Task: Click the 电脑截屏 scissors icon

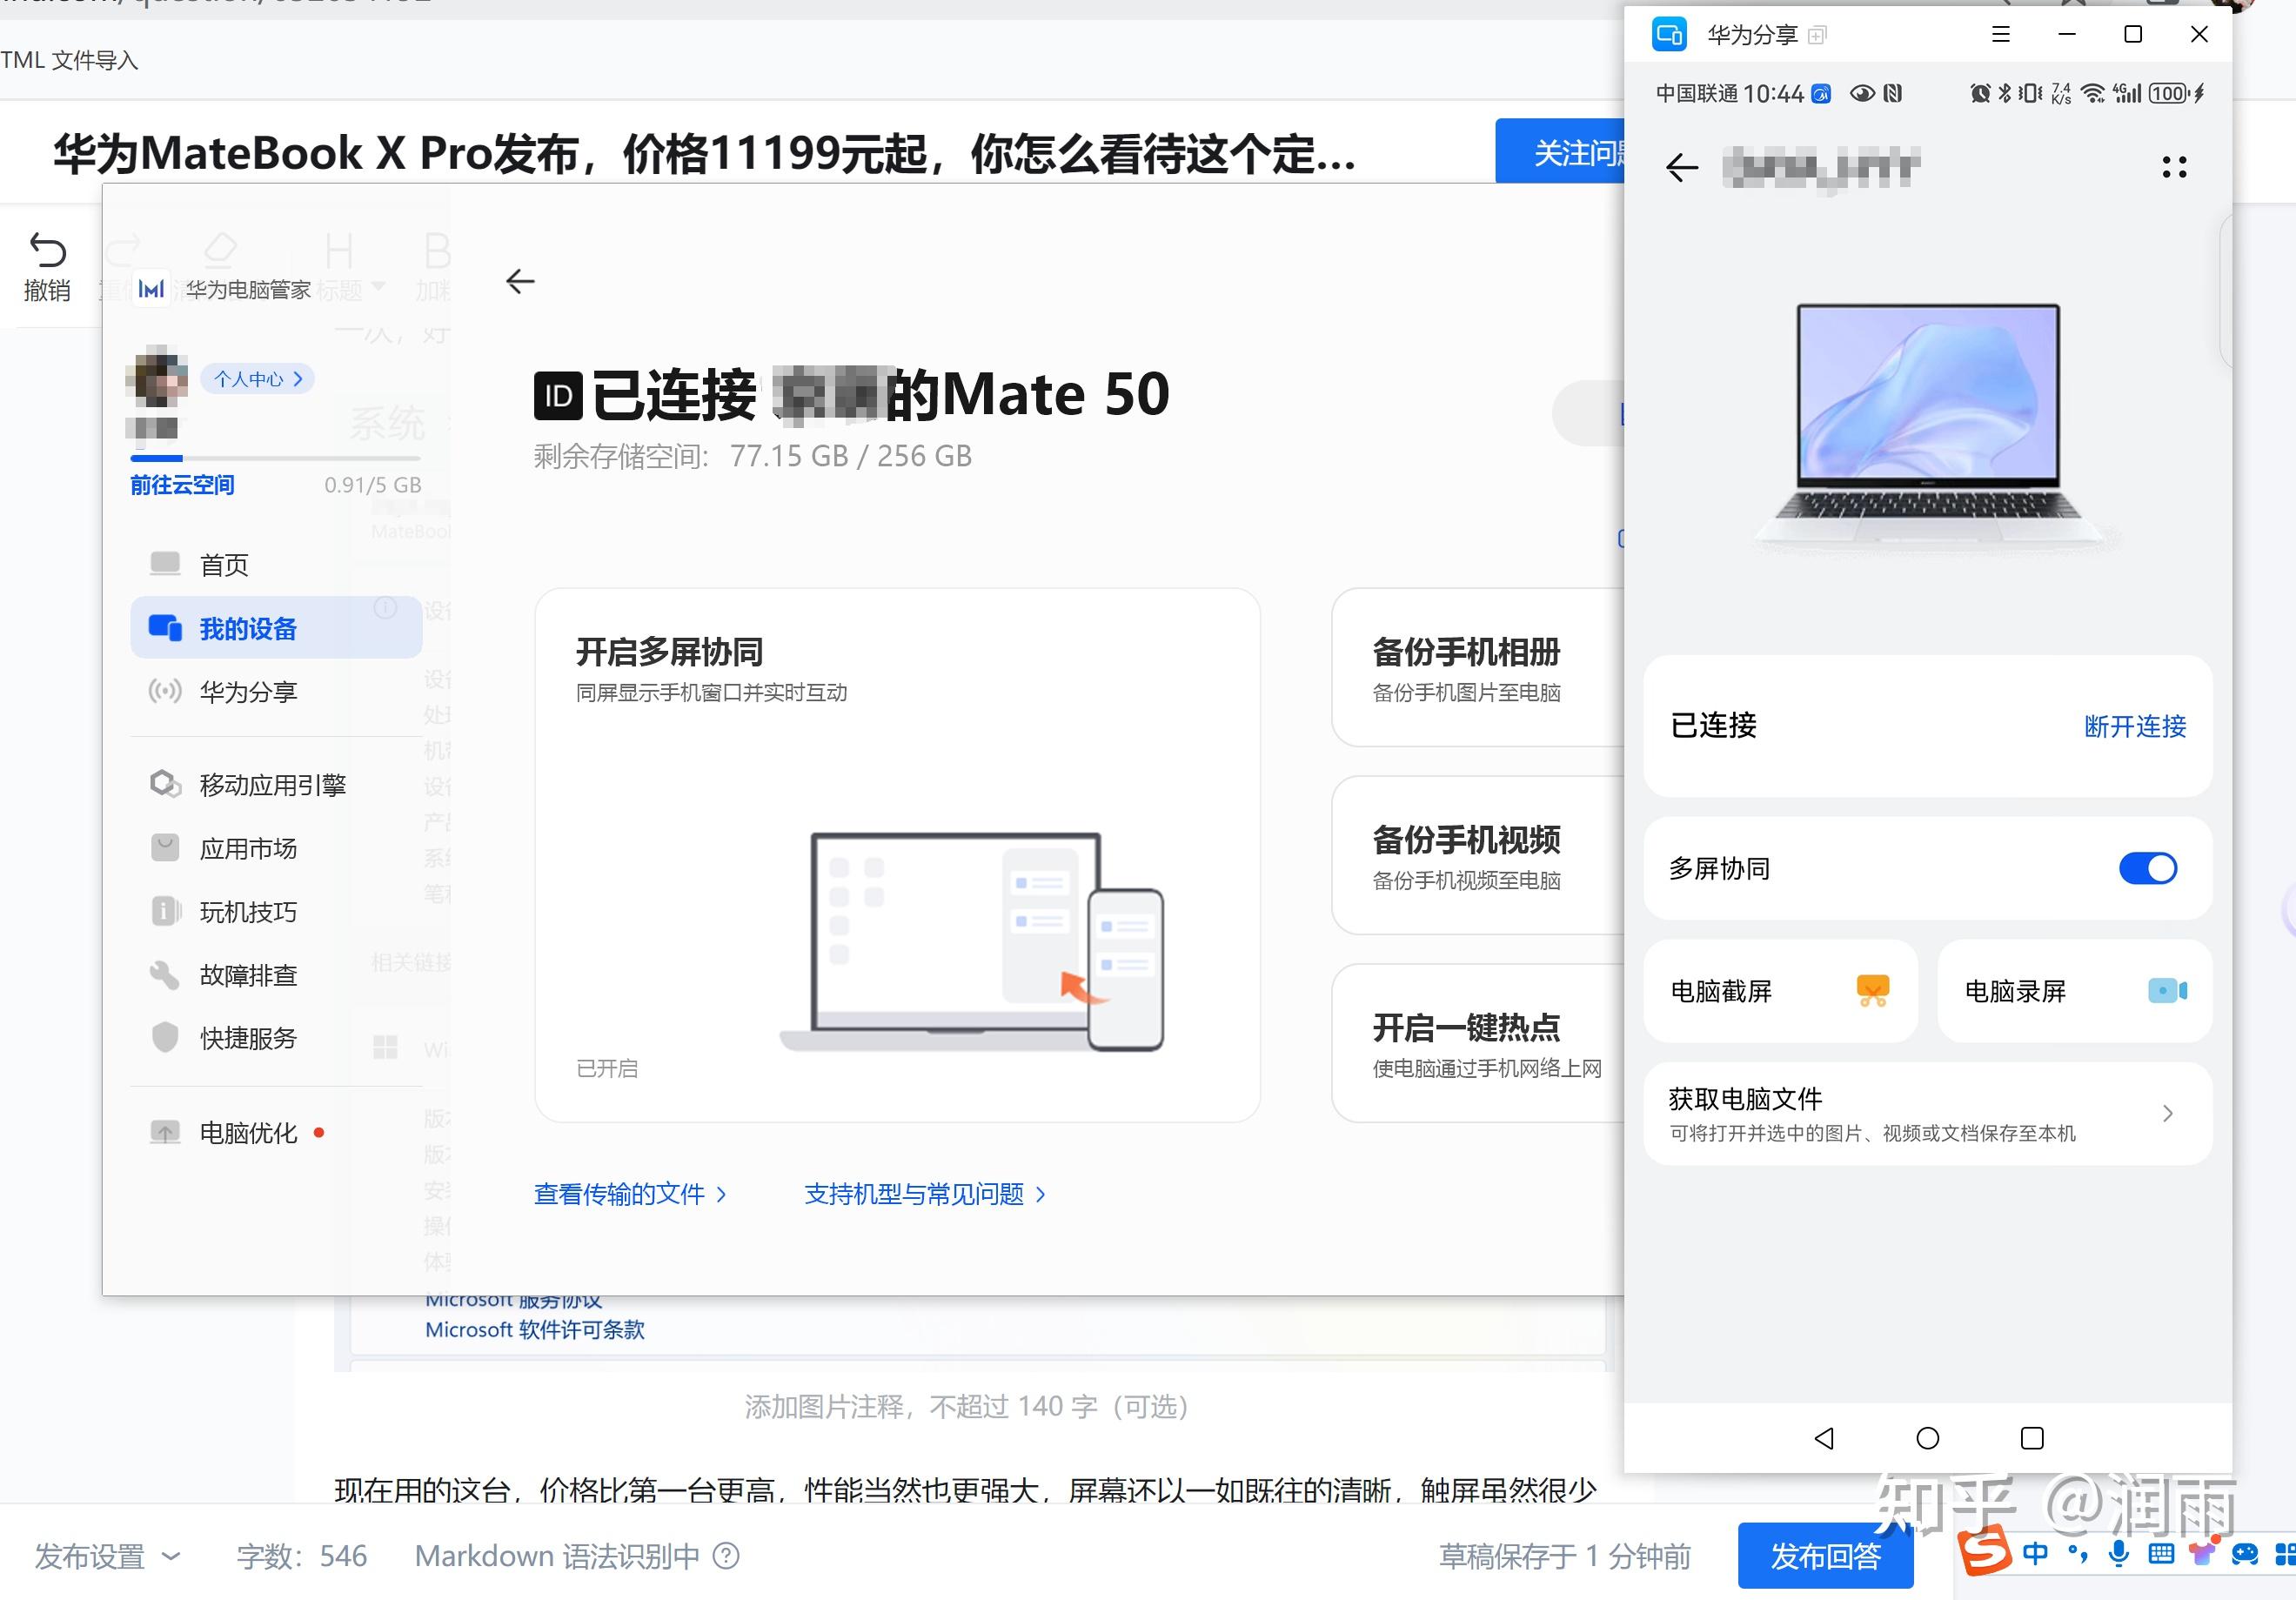Action: pyautogui.click(x=1872, y=991)
